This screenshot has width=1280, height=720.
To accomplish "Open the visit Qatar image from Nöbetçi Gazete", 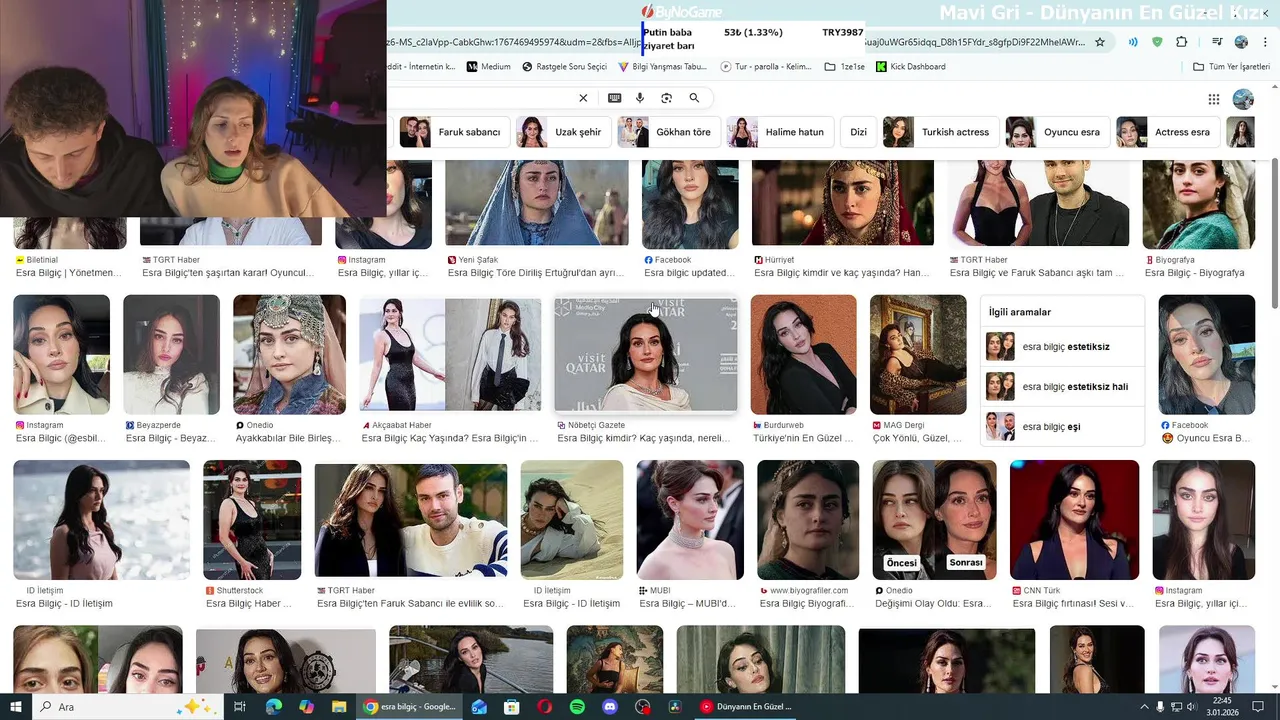I will coord(646,354).
